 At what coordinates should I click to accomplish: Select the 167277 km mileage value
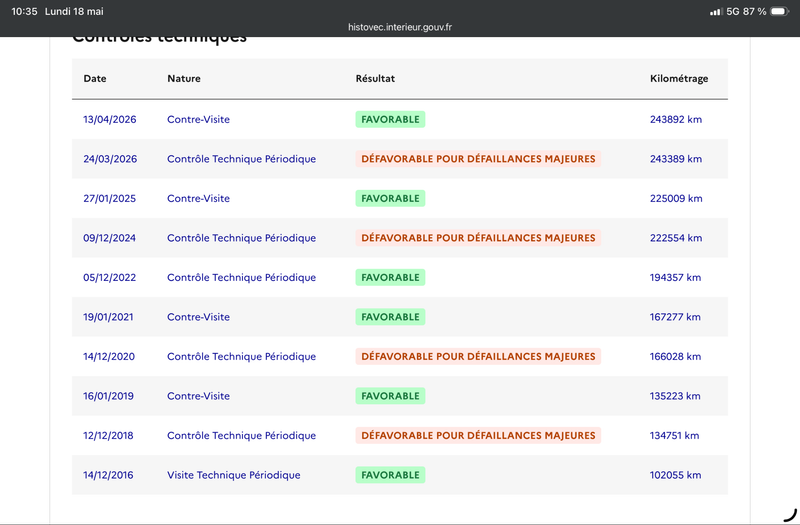(x=675, y=317)
